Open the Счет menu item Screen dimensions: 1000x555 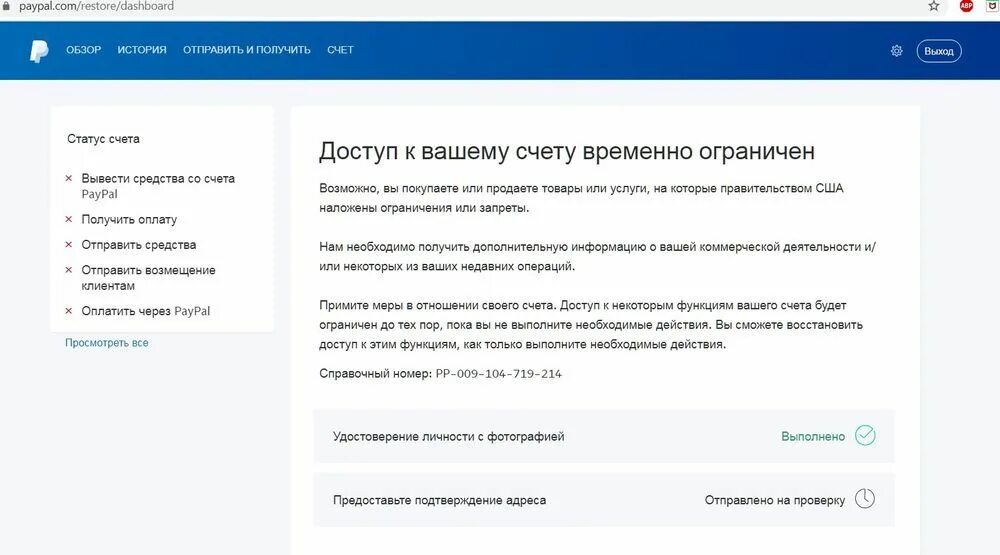(340, 50)
